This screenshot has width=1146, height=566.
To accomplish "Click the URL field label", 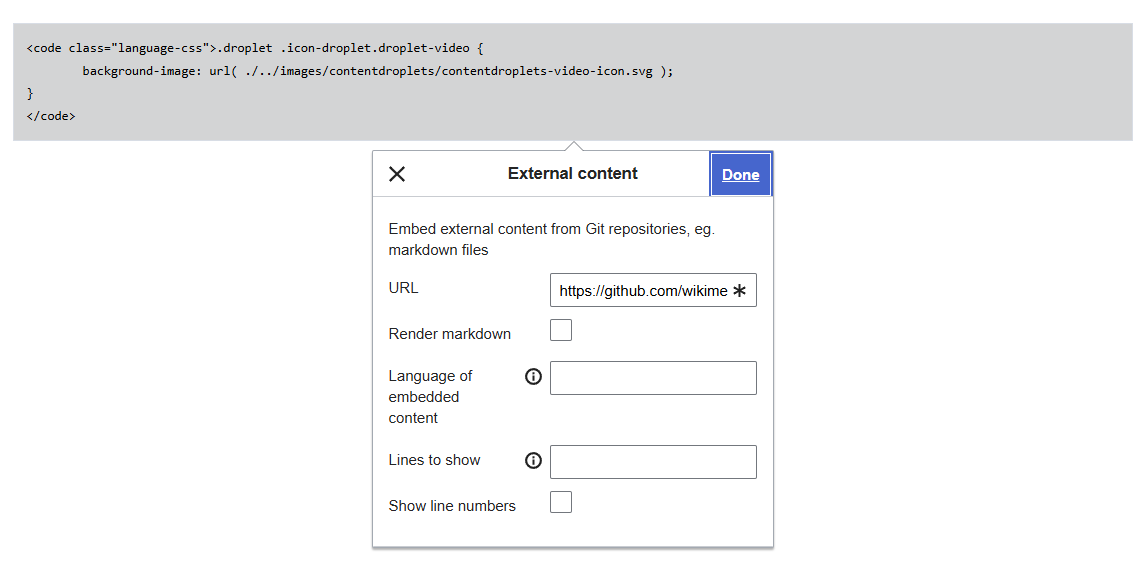I will tap(403, 288).
